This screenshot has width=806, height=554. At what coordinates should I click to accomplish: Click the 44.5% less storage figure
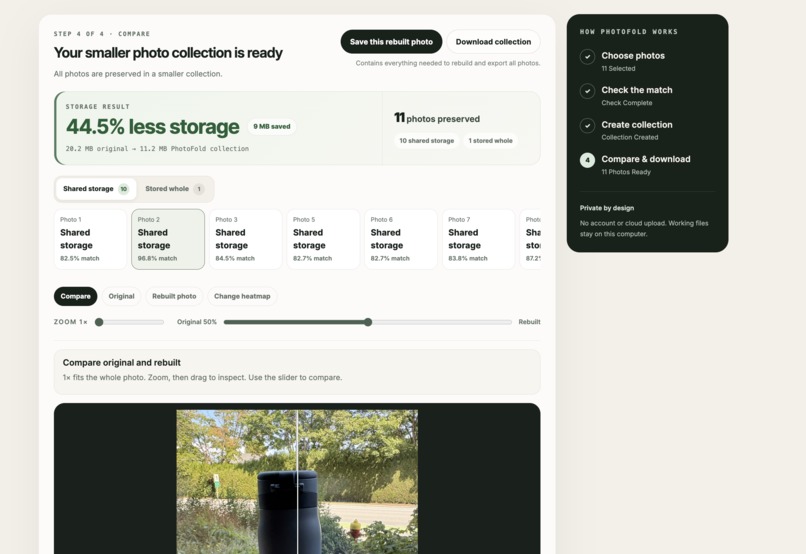[153, 126]
